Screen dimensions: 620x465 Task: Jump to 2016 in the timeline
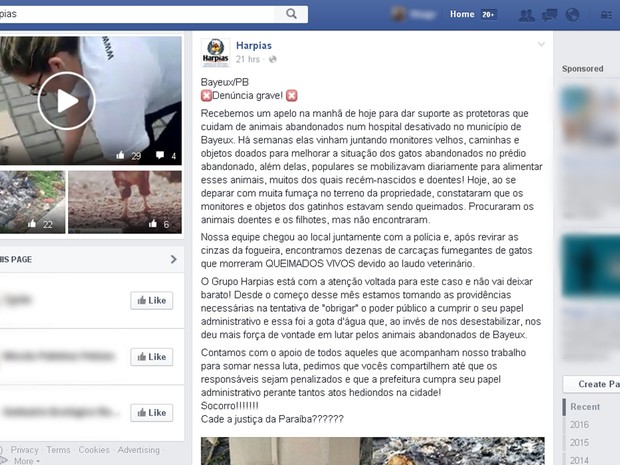[x=579, y=425]
